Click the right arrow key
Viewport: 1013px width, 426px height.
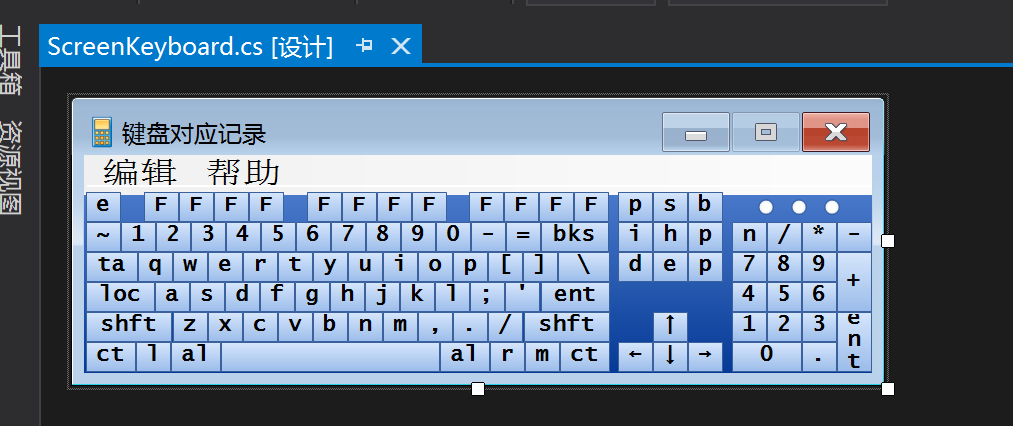point(705,357)
